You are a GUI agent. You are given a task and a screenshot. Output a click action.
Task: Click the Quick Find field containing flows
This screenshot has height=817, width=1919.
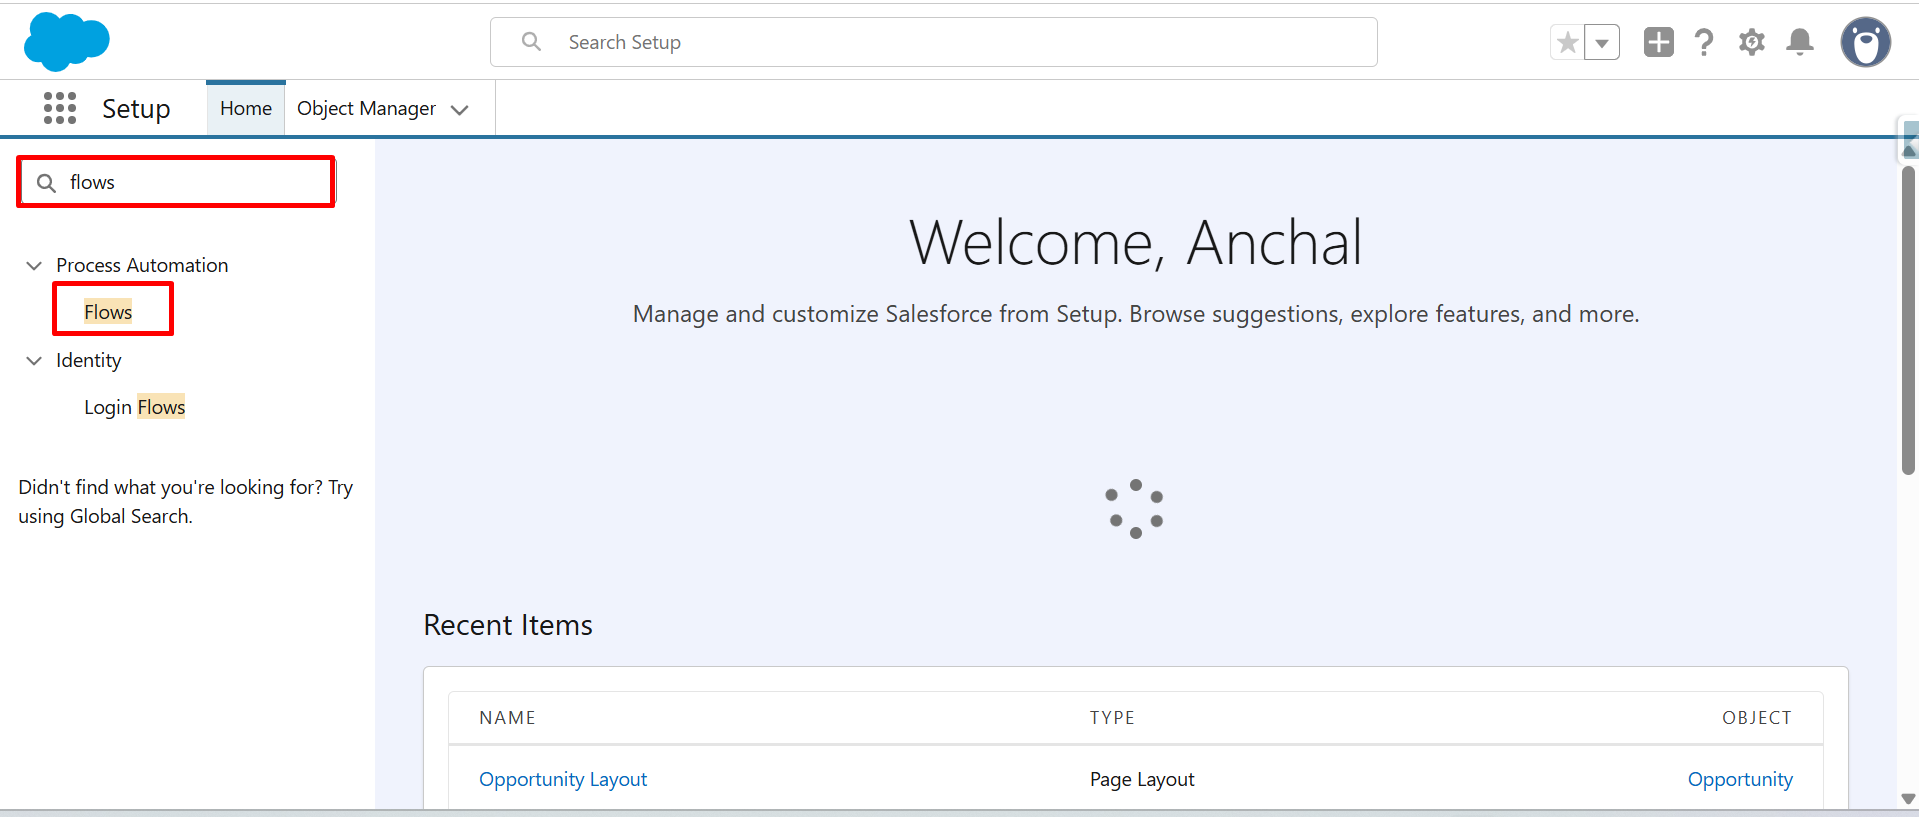coord(176,182)
